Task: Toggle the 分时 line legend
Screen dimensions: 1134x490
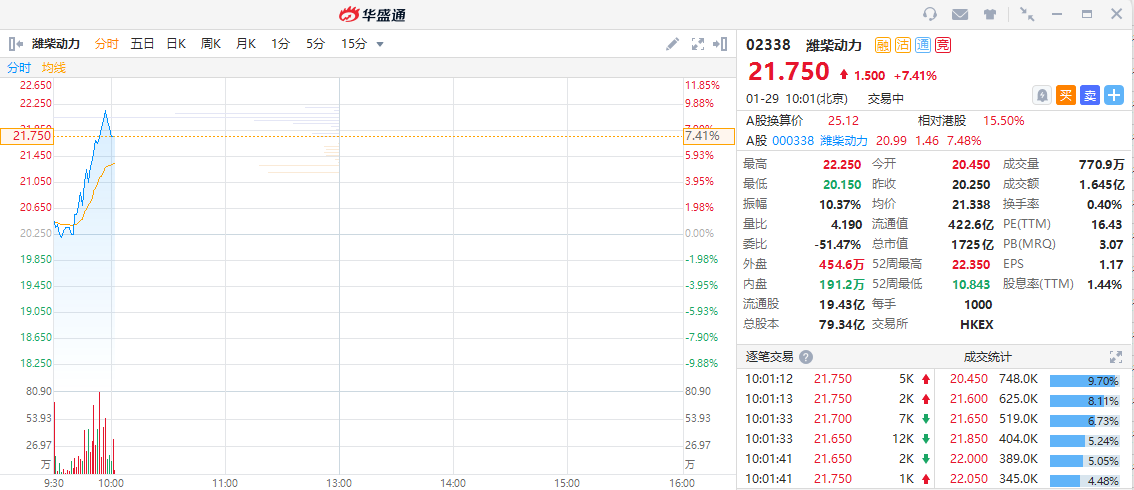Action: 20,68
